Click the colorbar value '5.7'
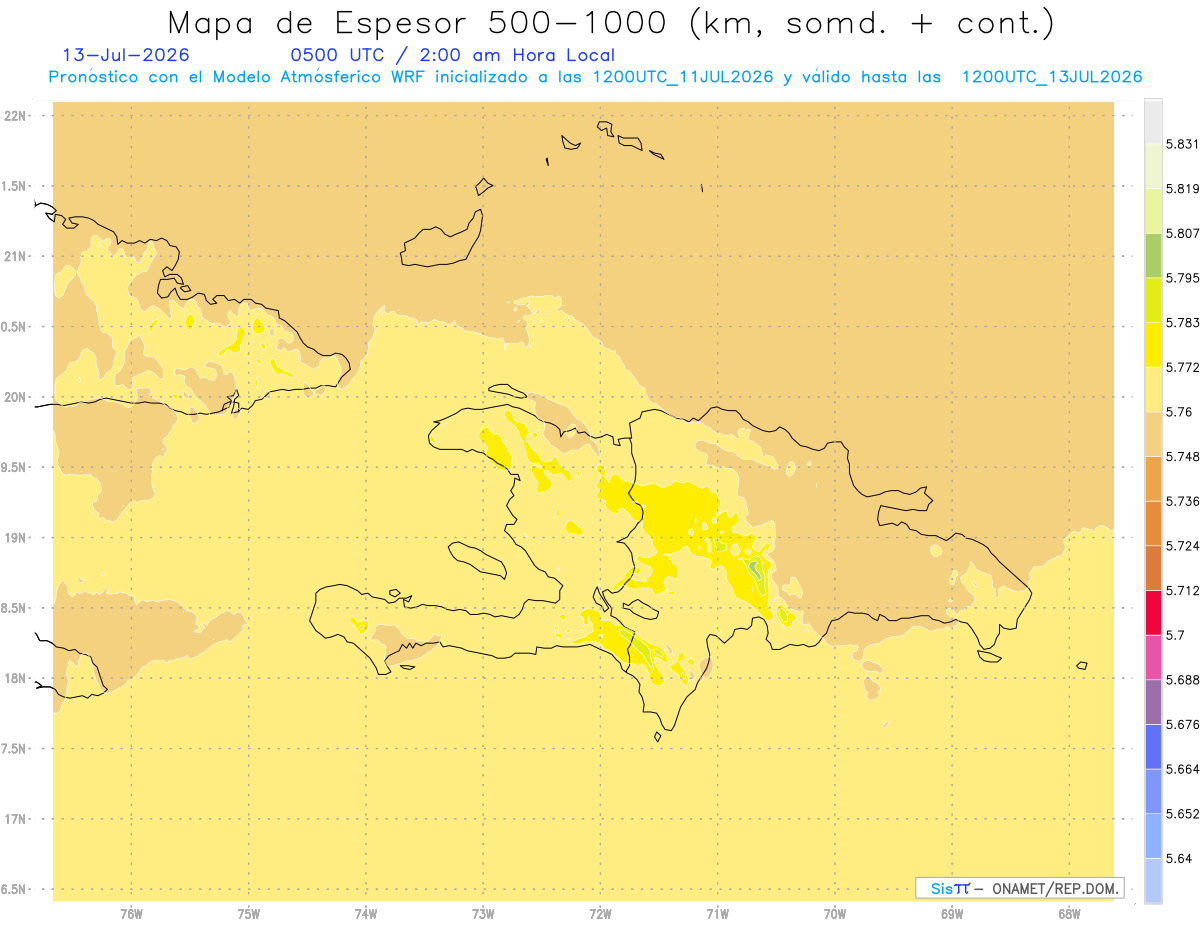The image size is (1200, 927). (x=1175, y=635)
